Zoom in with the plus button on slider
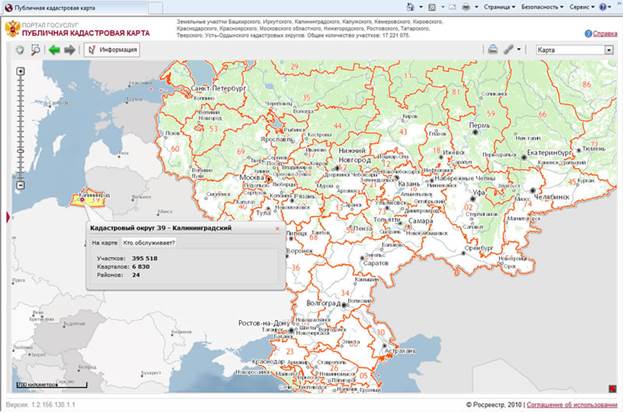 coord(21,71)
